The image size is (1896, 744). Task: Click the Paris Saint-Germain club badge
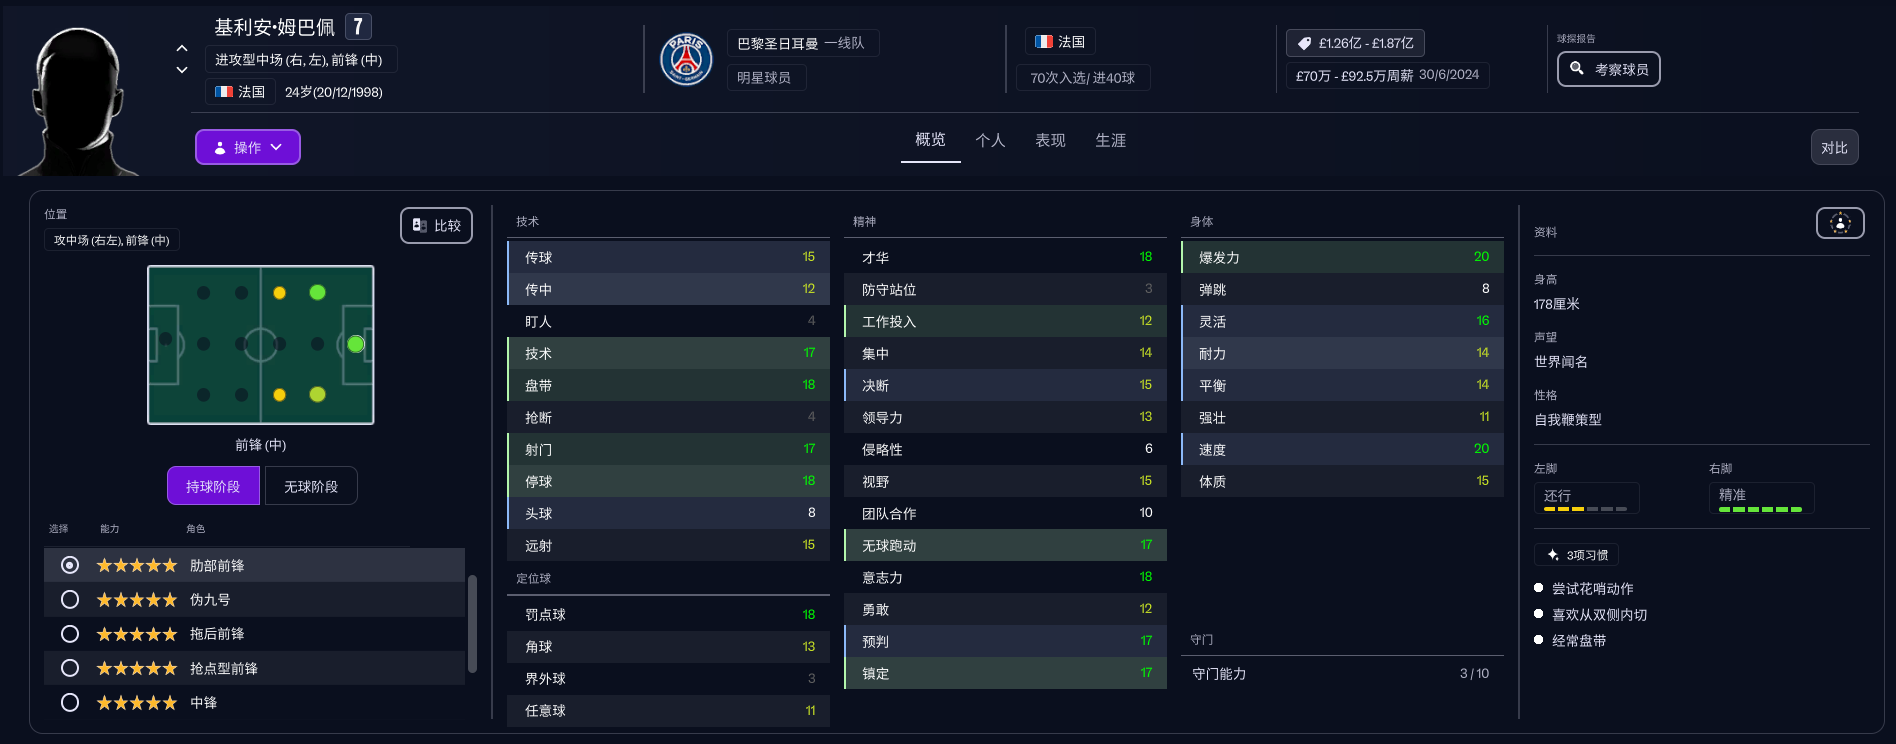pos(686,59)
